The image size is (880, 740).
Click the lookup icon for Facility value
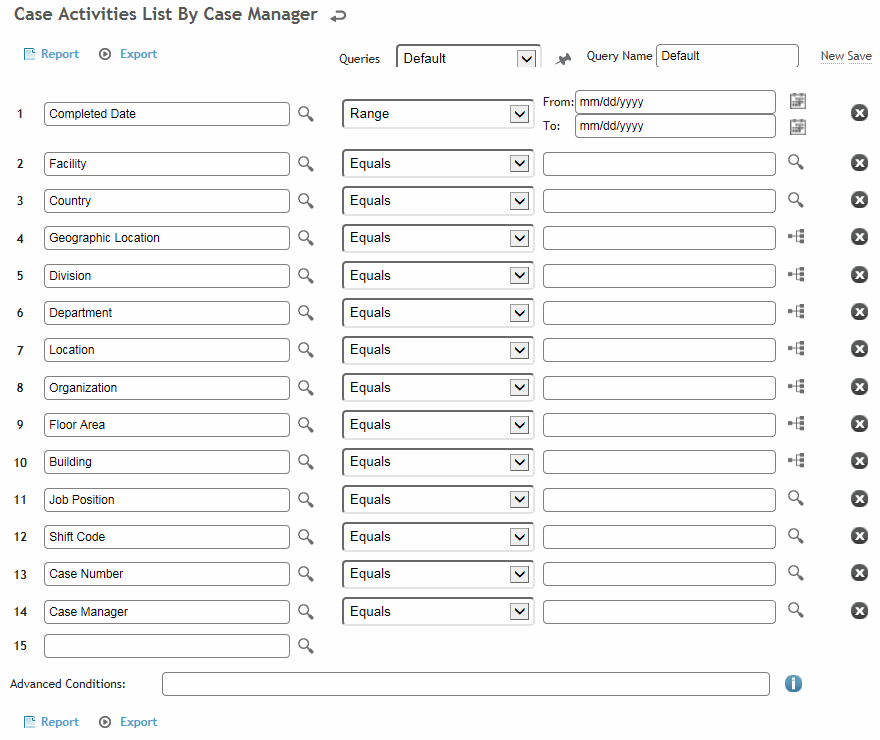tap(795, 163)
